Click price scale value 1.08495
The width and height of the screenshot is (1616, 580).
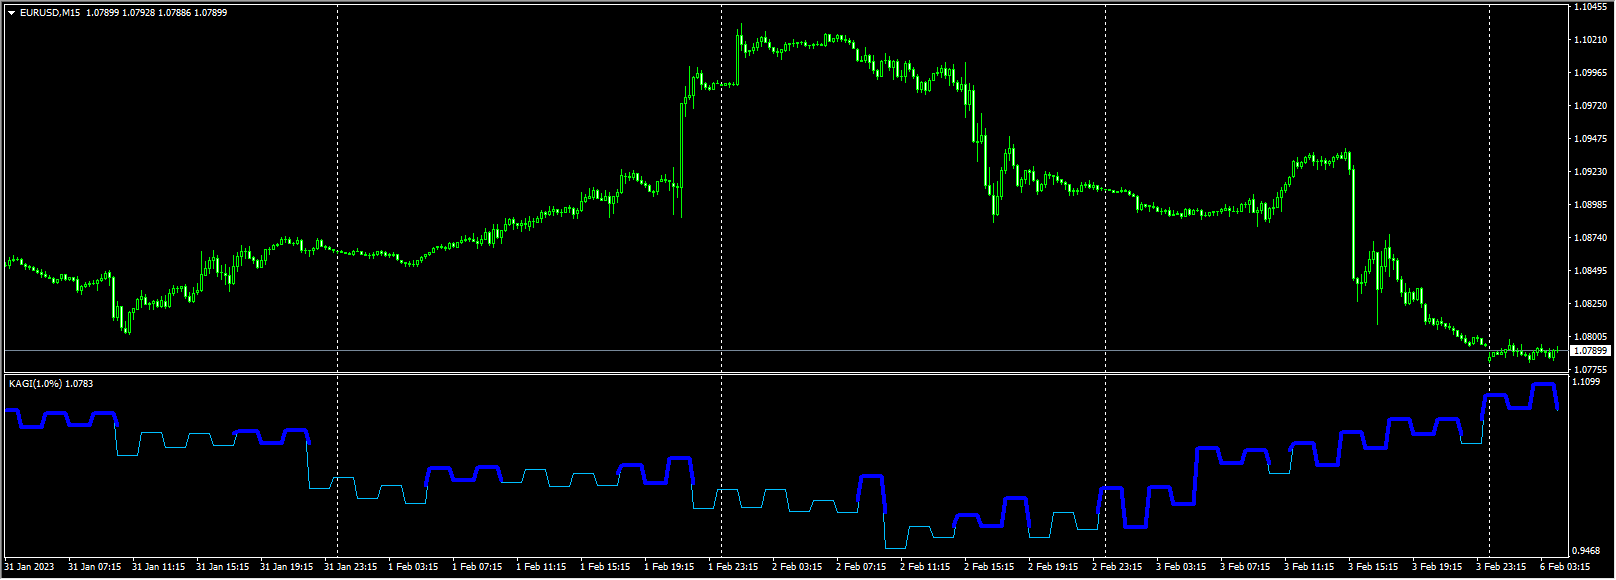point(1590,271)
